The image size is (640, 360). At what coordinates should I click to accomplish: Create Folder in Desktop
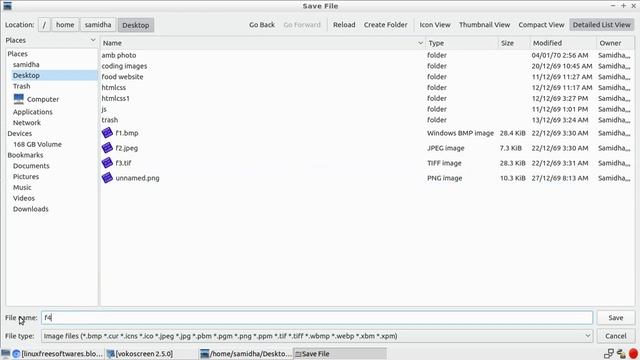(385, 24)
